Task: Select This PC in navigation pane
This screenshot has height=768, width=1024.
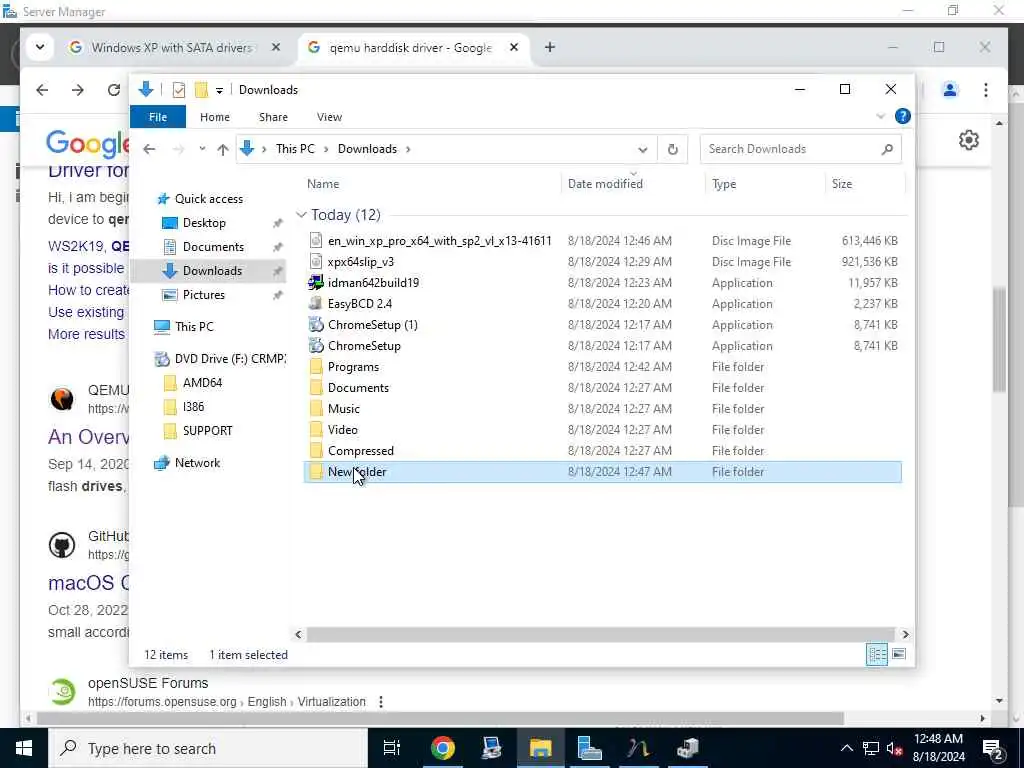Action: [x=193, y=327]
